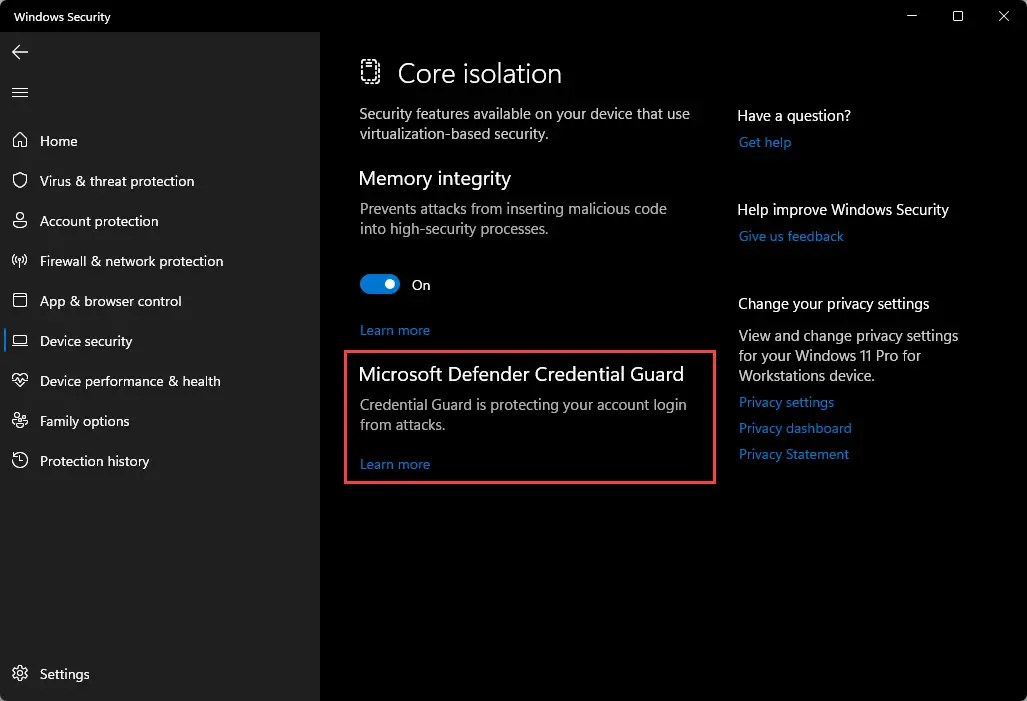The image size is (1027, 701).
Task: Click Give us feedback
Action: 791,236
